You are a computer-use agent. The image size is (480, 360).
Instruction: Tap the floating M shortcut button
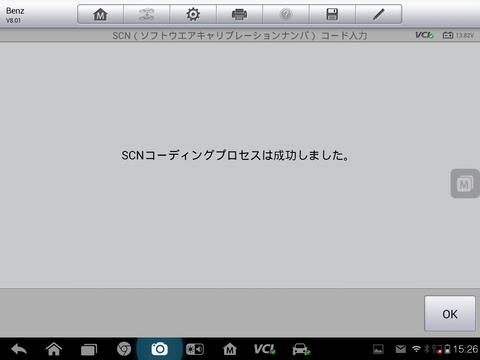tap(465, 183)
